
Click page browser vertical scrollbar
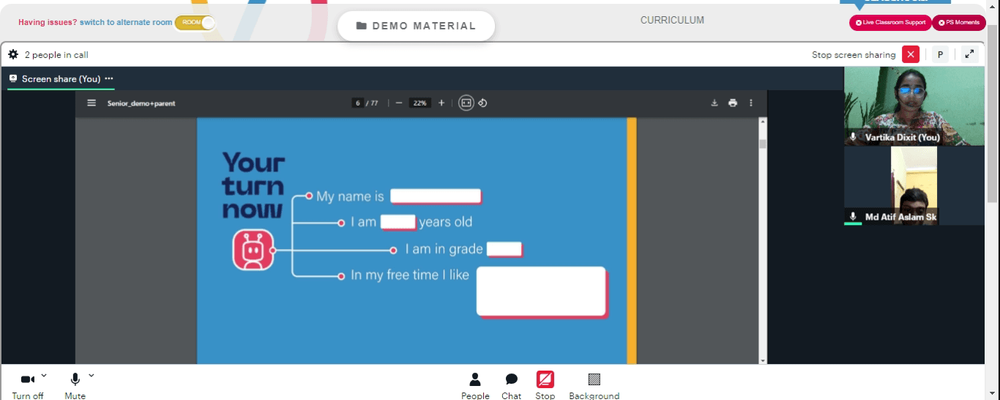[x=994, y=115]
